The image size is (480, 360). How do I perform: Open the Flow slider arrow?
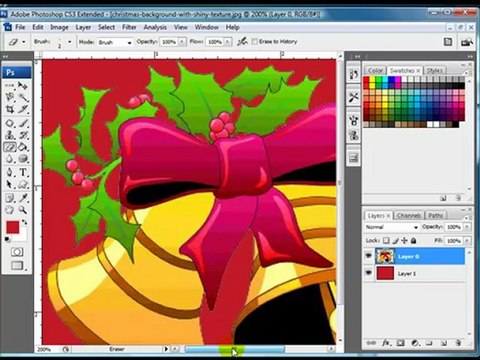coord(228,42)
